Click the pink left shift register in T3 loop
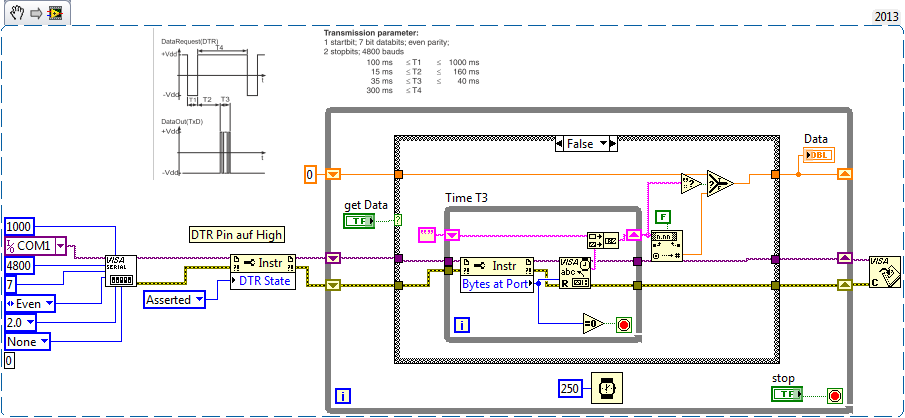 (x=452, y=234)
